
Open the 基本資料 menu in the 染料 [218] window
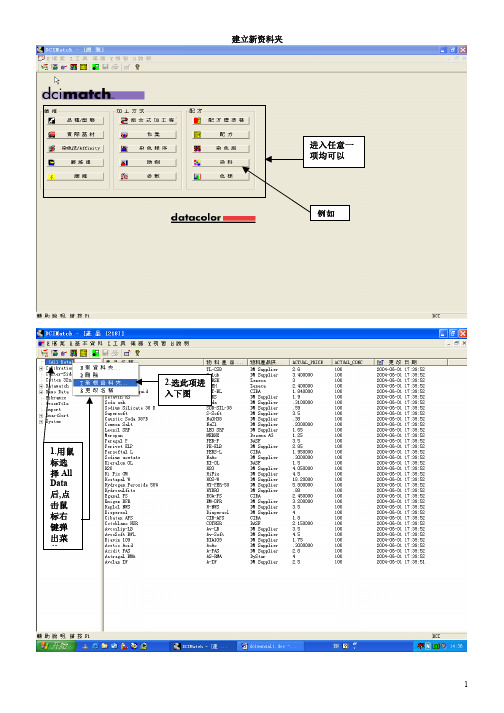coord(86,343)
